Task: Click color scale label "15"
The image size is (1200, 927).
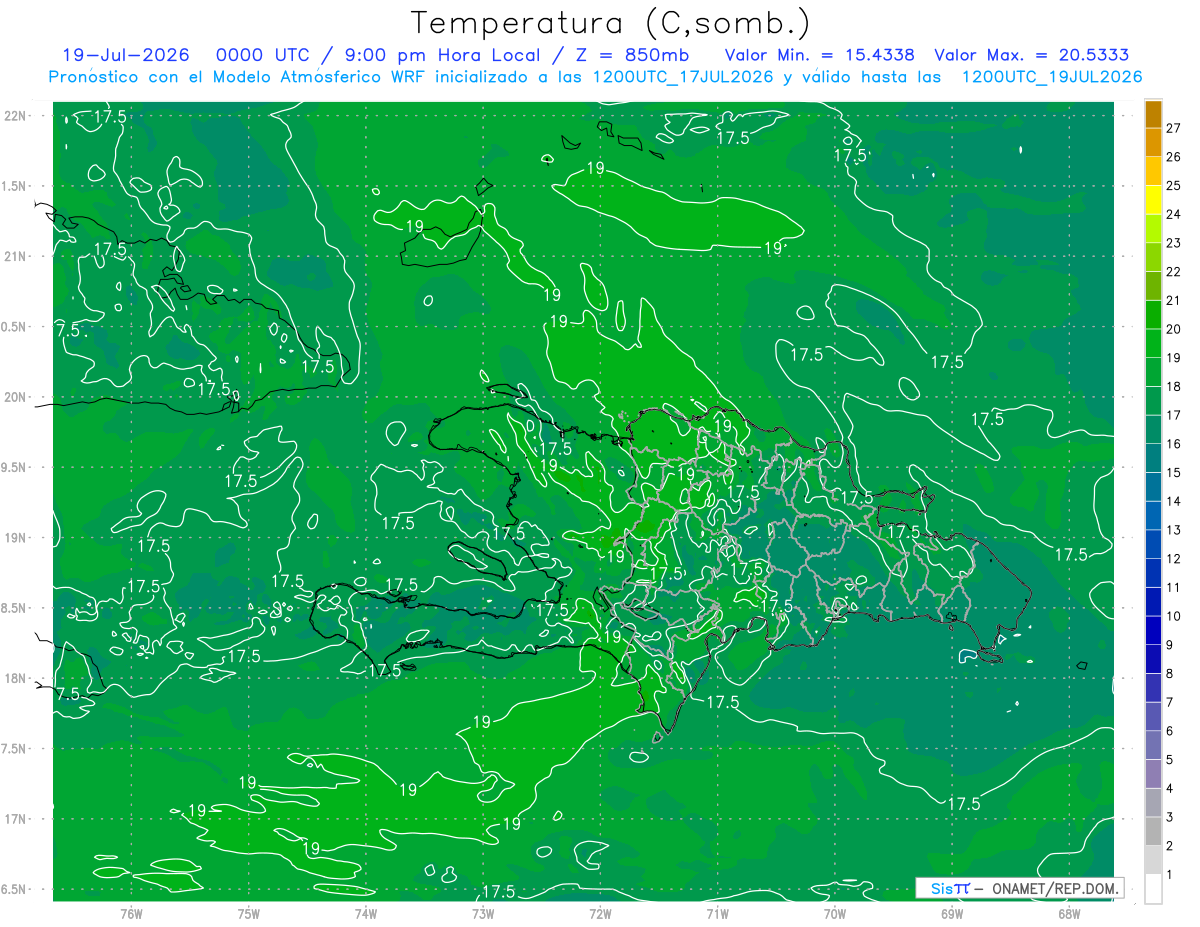Action: (1173, 472)
